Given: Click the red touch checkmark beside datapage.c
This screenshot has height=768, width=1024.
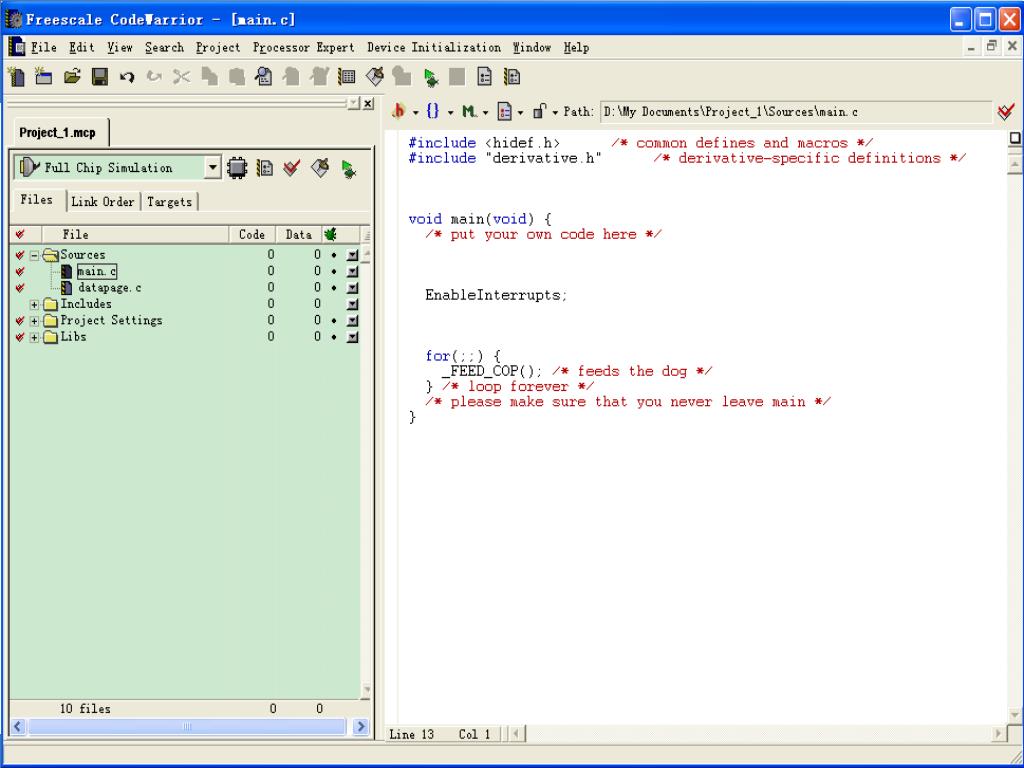Looking at the screenshot, I should 20,287.
